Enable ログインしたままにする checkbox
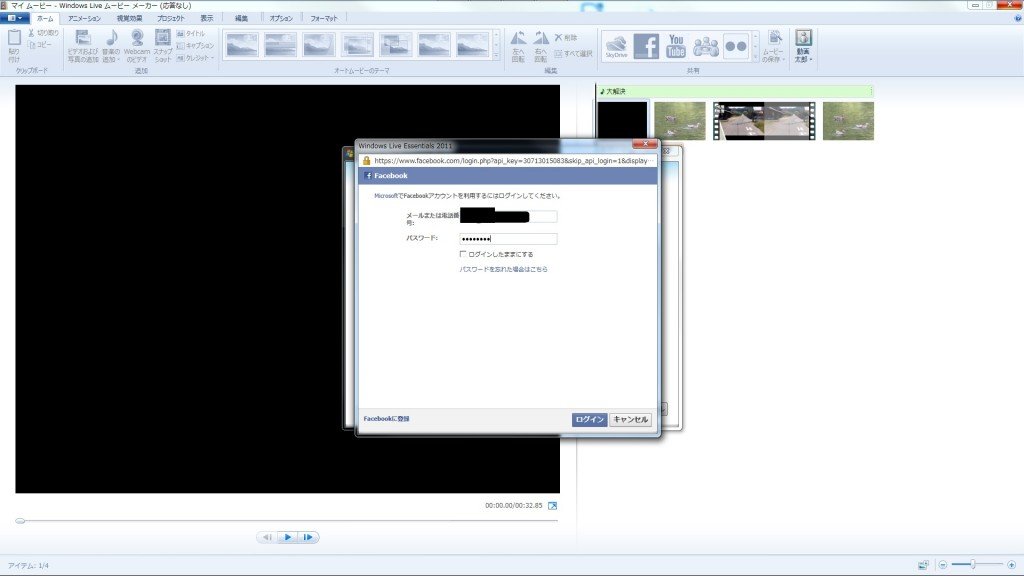Image resolution: width=1024 pixels, height=576 pixels. [463, 254]
